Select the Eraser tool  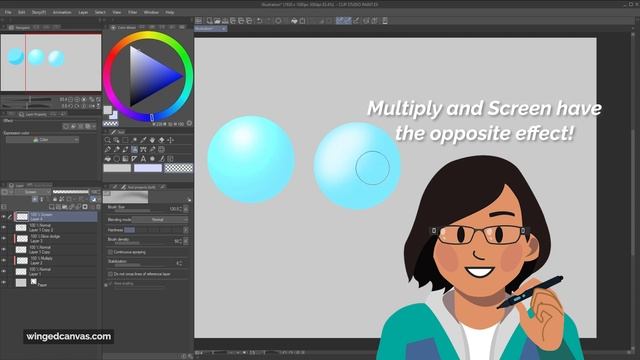[153, 149]
